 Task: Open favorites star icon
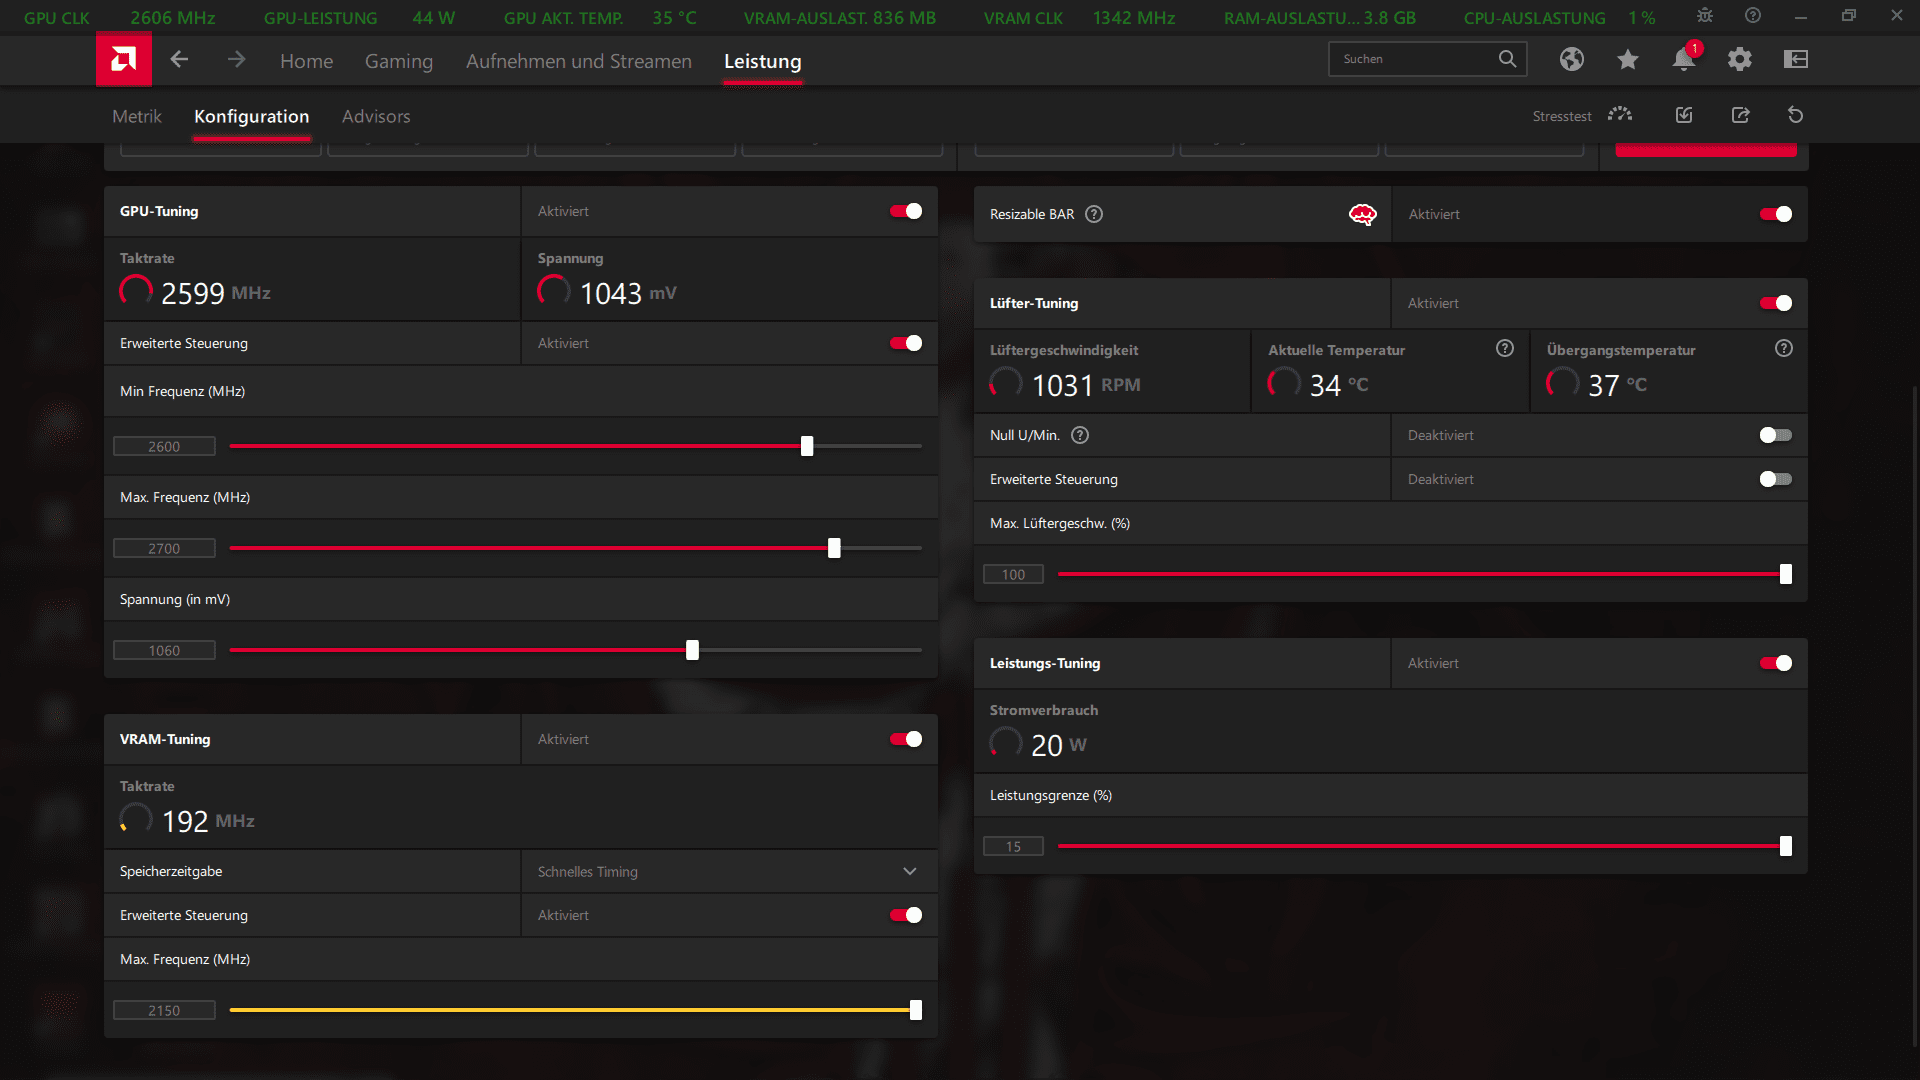click(1628, 59)
